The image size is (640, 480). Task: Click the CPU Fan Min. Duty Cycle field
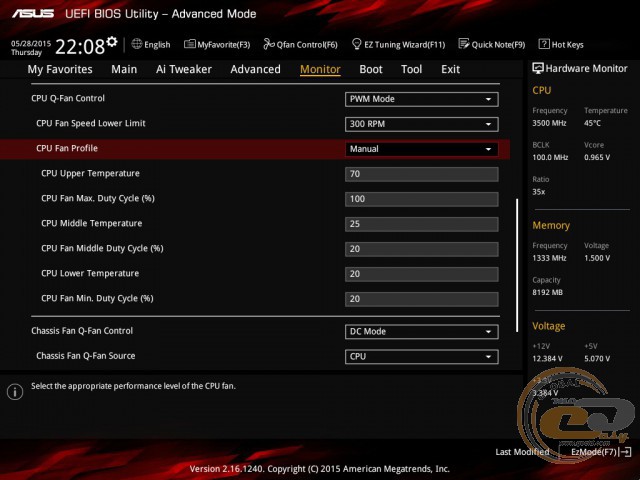[422, 298]
